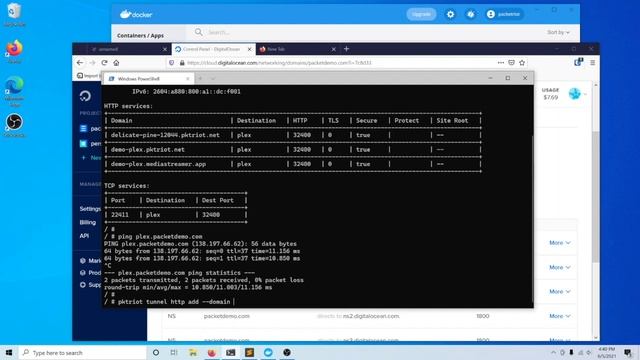Close the Windows PowerShell tab

pyautogui.click(x=188, y=79)
